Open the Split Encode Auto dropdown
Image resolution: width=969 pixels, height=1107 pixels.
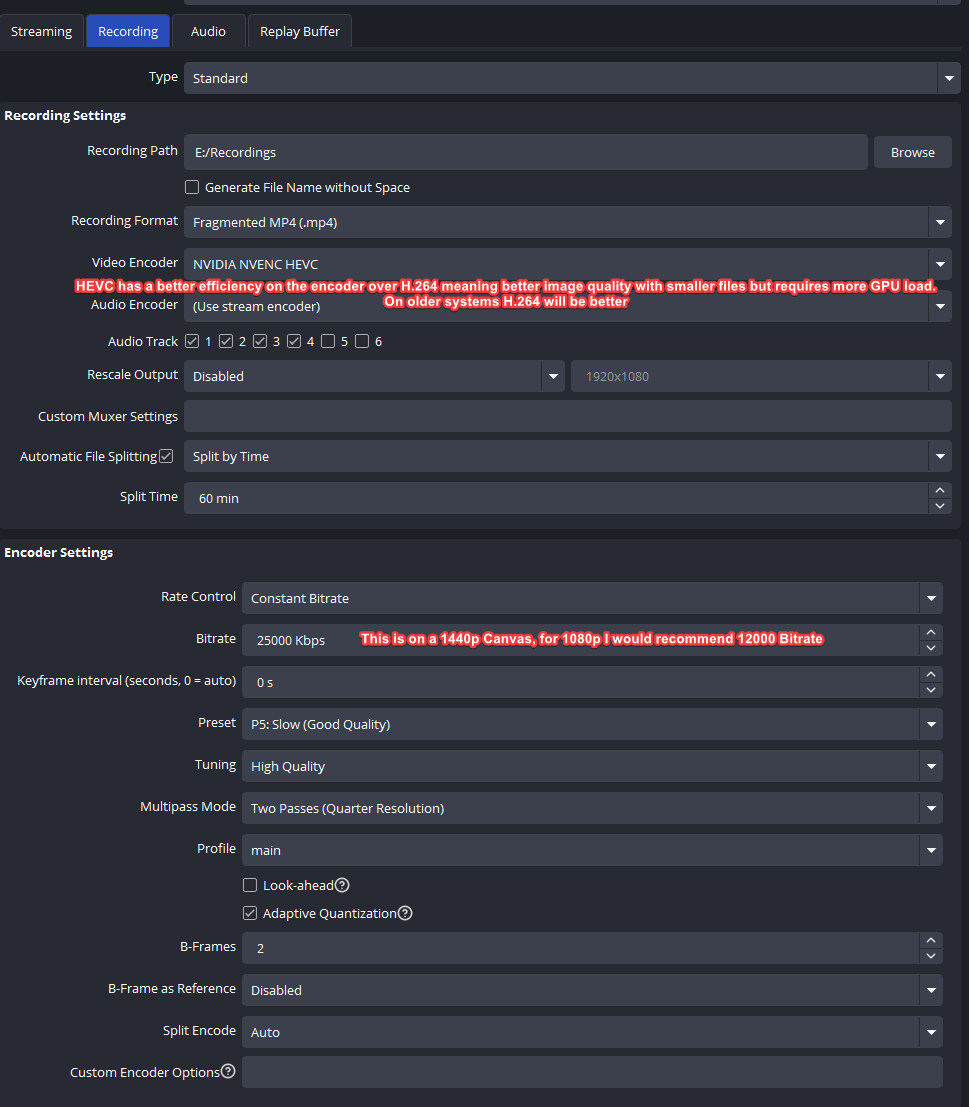click(592, 1032)
